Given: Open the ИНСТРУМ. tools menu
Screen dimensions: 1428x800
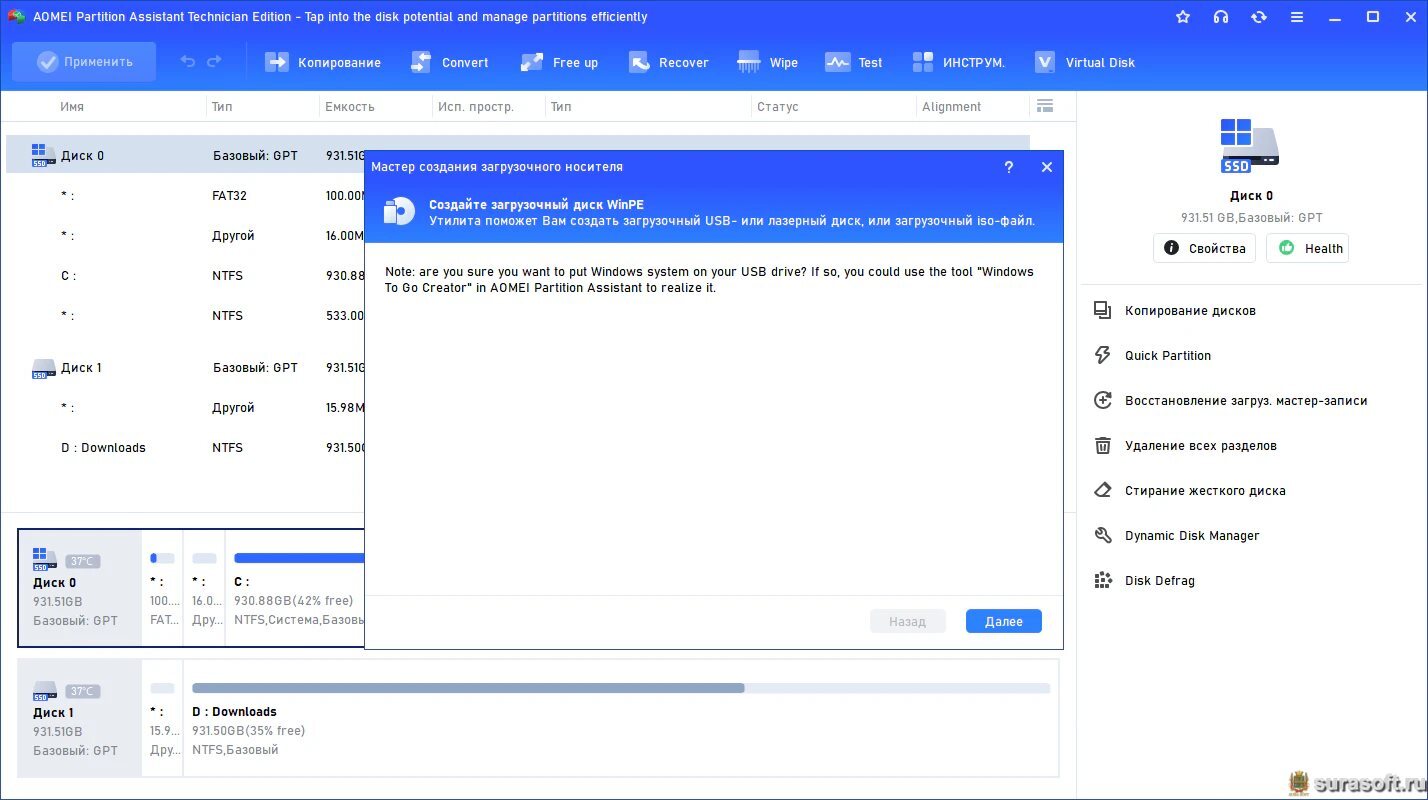Looking at the screenshot, I should tap(958, 62).
